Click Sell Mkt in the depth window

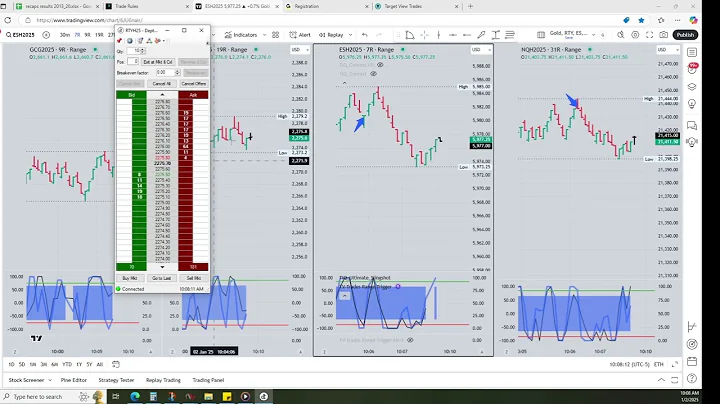[x=194, y=278]
